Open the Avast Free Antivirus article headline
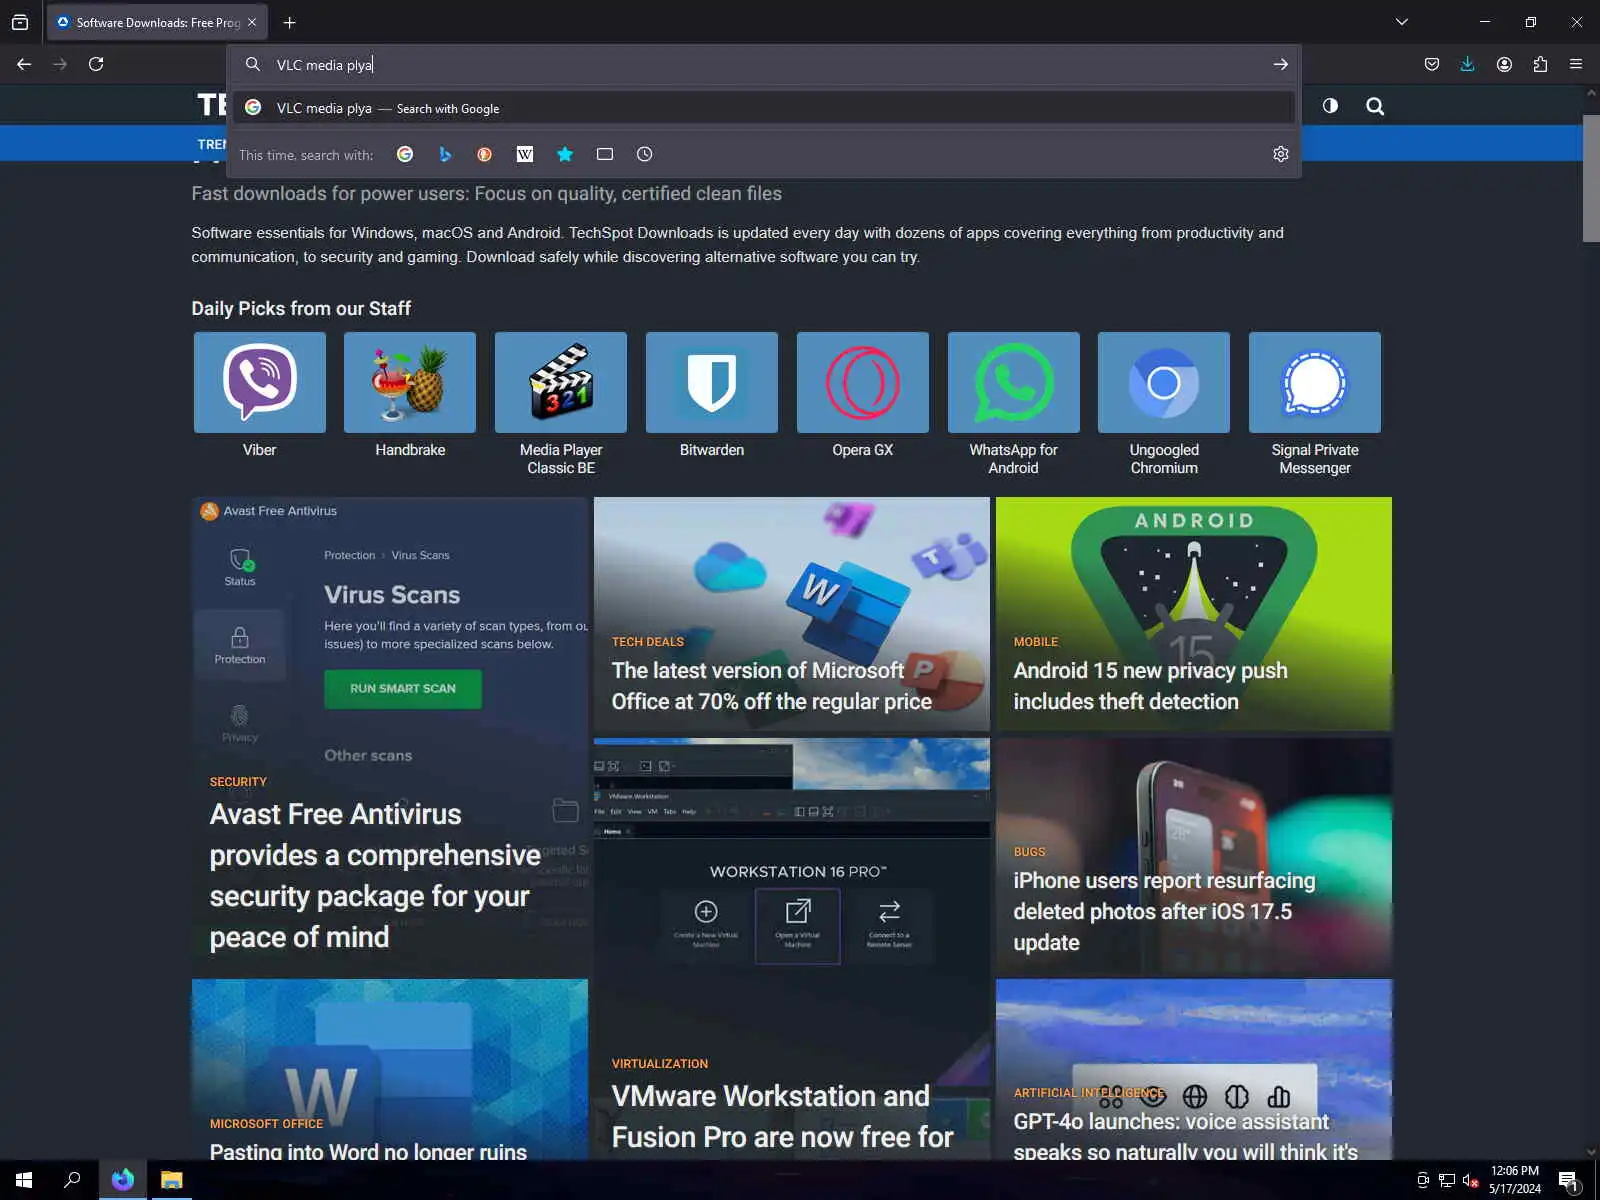The image size is (1600, 1200). pos(375,876)
